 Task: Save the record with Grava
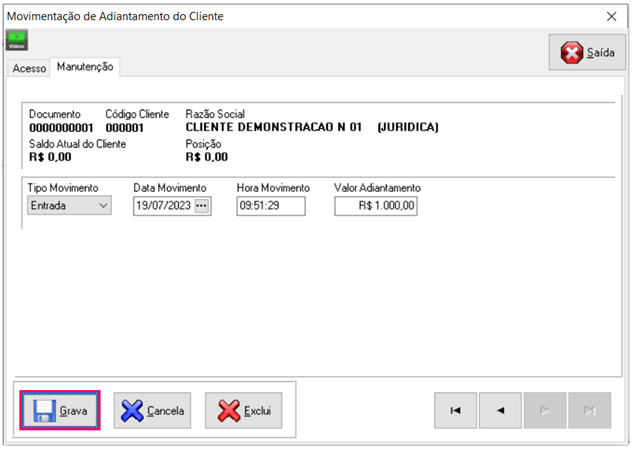click(61, 410)
